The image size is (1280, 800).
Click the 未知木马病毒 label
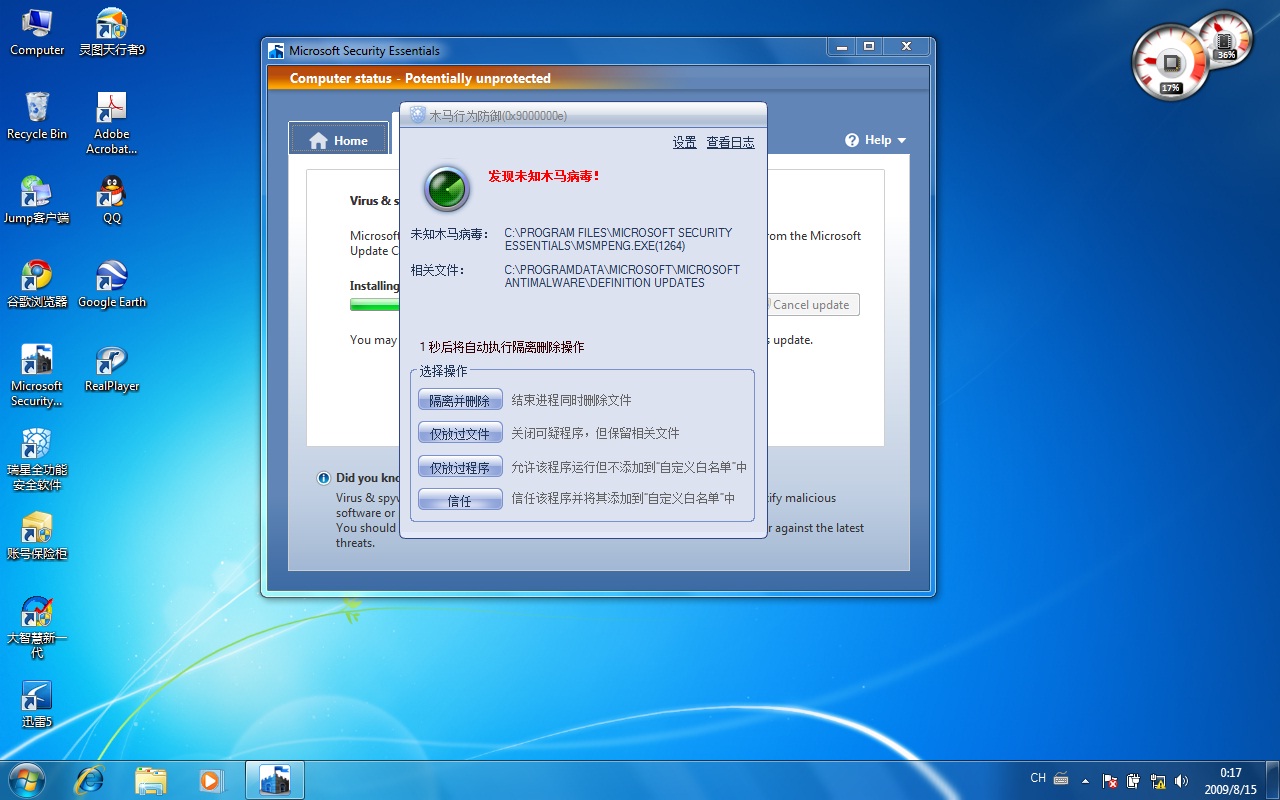(450, 234)
